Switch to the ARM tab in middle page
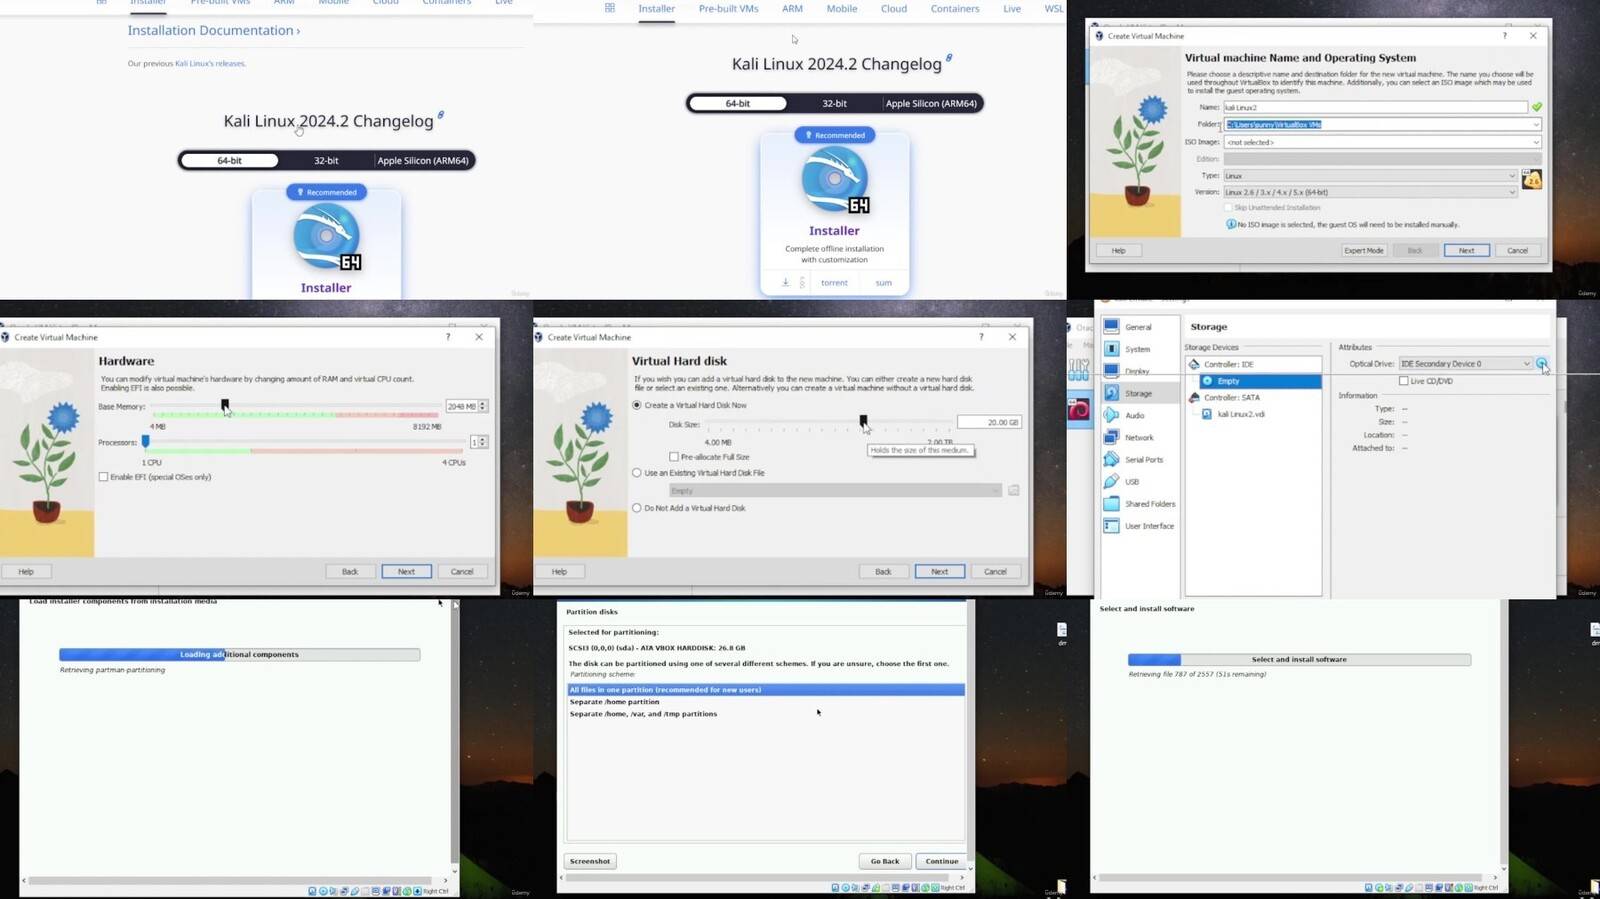 (x=792, y=9)
